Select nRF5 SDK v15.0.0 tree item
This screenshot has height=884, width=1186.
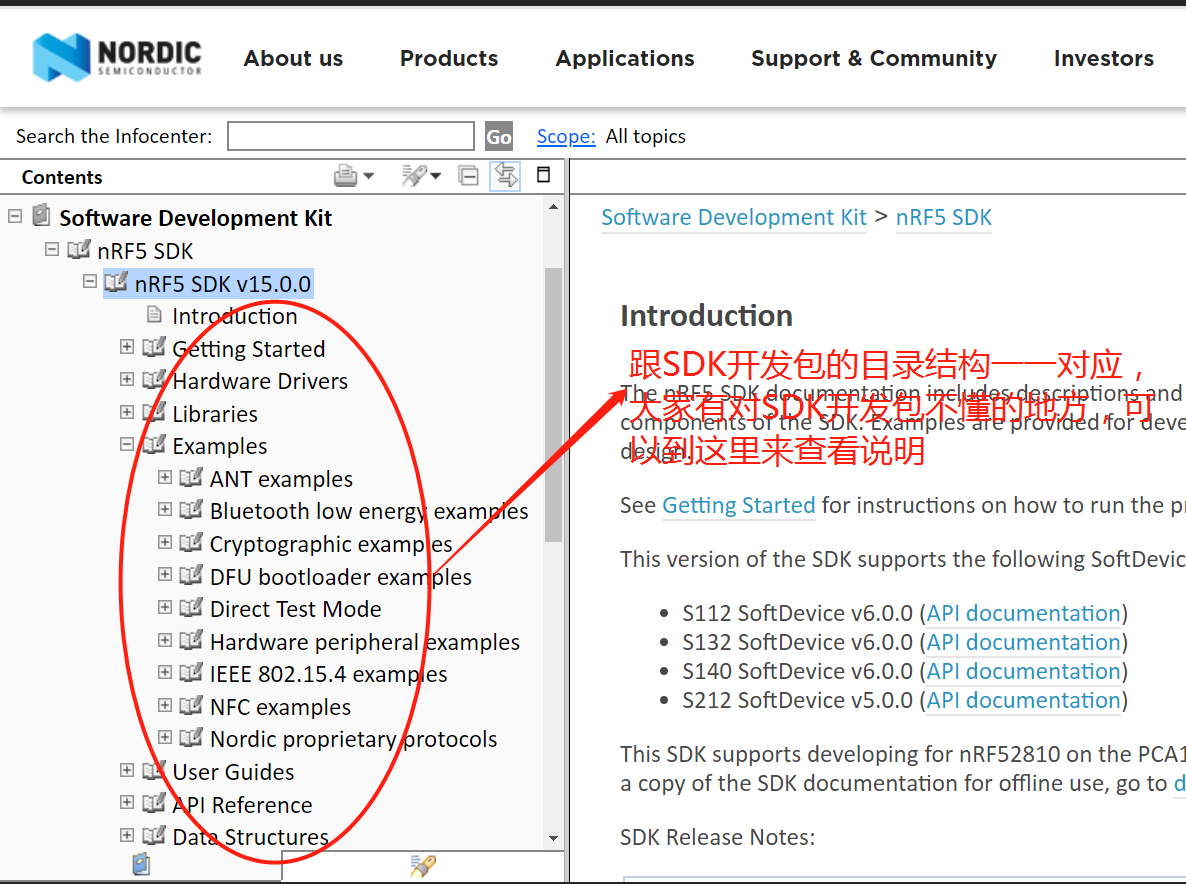222,284
